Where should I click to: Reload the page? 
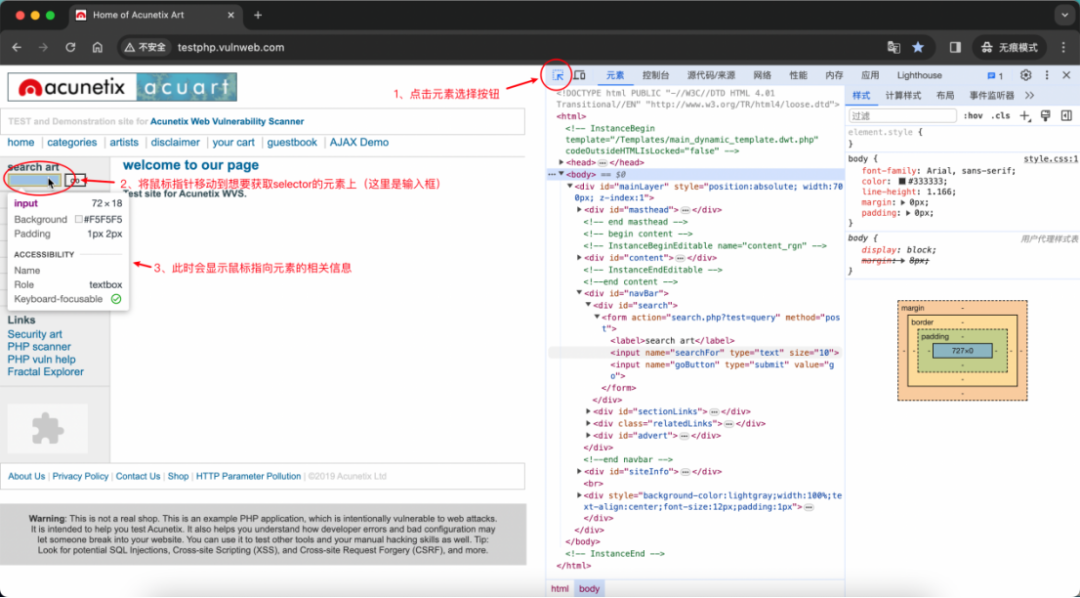click(x=70, y=48)
